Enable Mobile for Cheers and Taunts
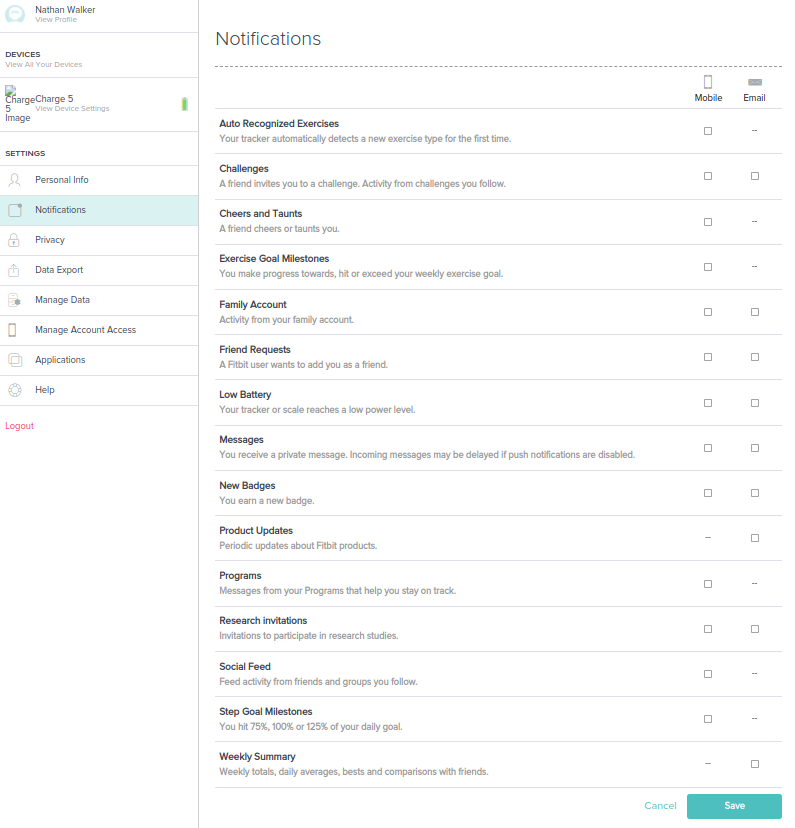The width and height of the screenshot is (795, 828). coord(708,222)
